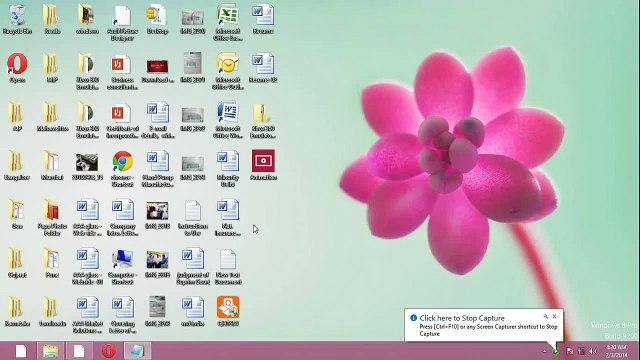Viewport: 640px width, 360px height.
Task: Open the network status tray icon
Action: [x=581, y=351]
